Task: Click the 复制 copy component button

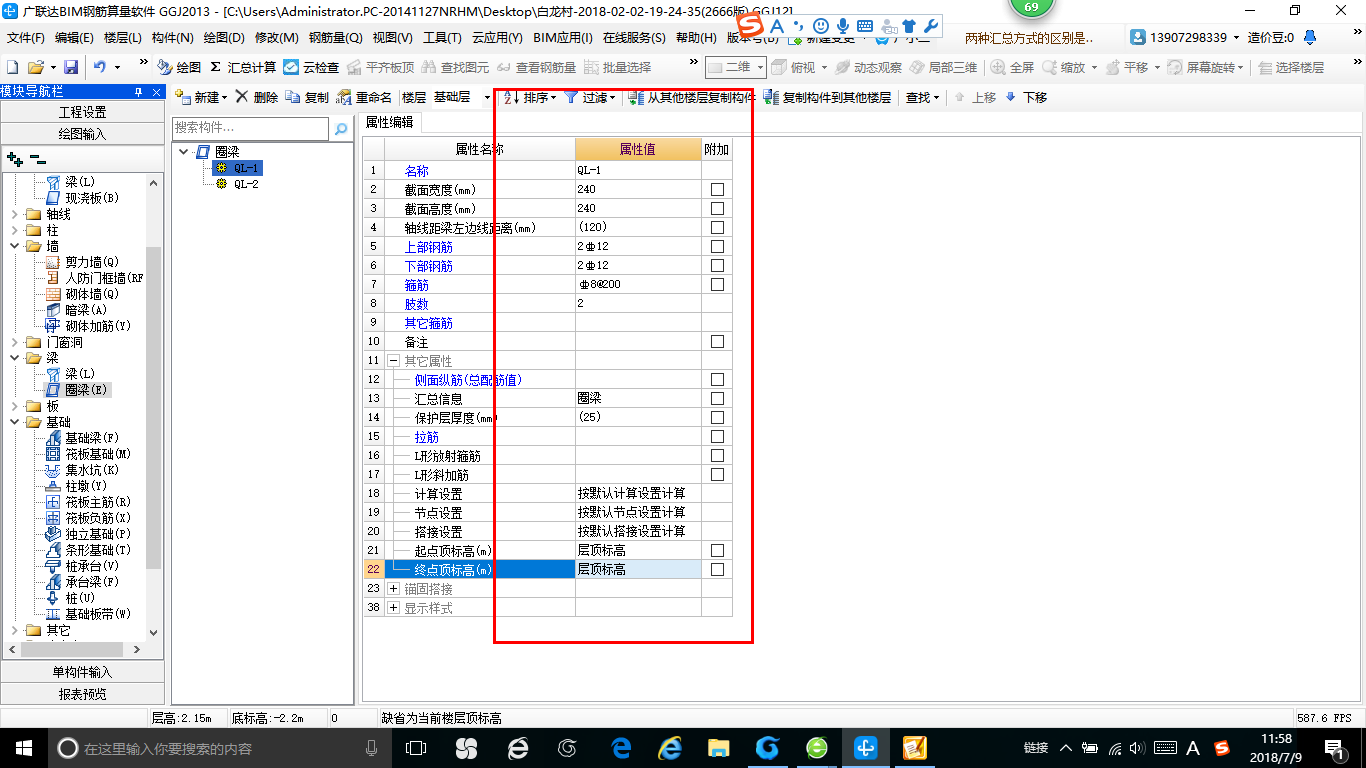Action: 307,97
